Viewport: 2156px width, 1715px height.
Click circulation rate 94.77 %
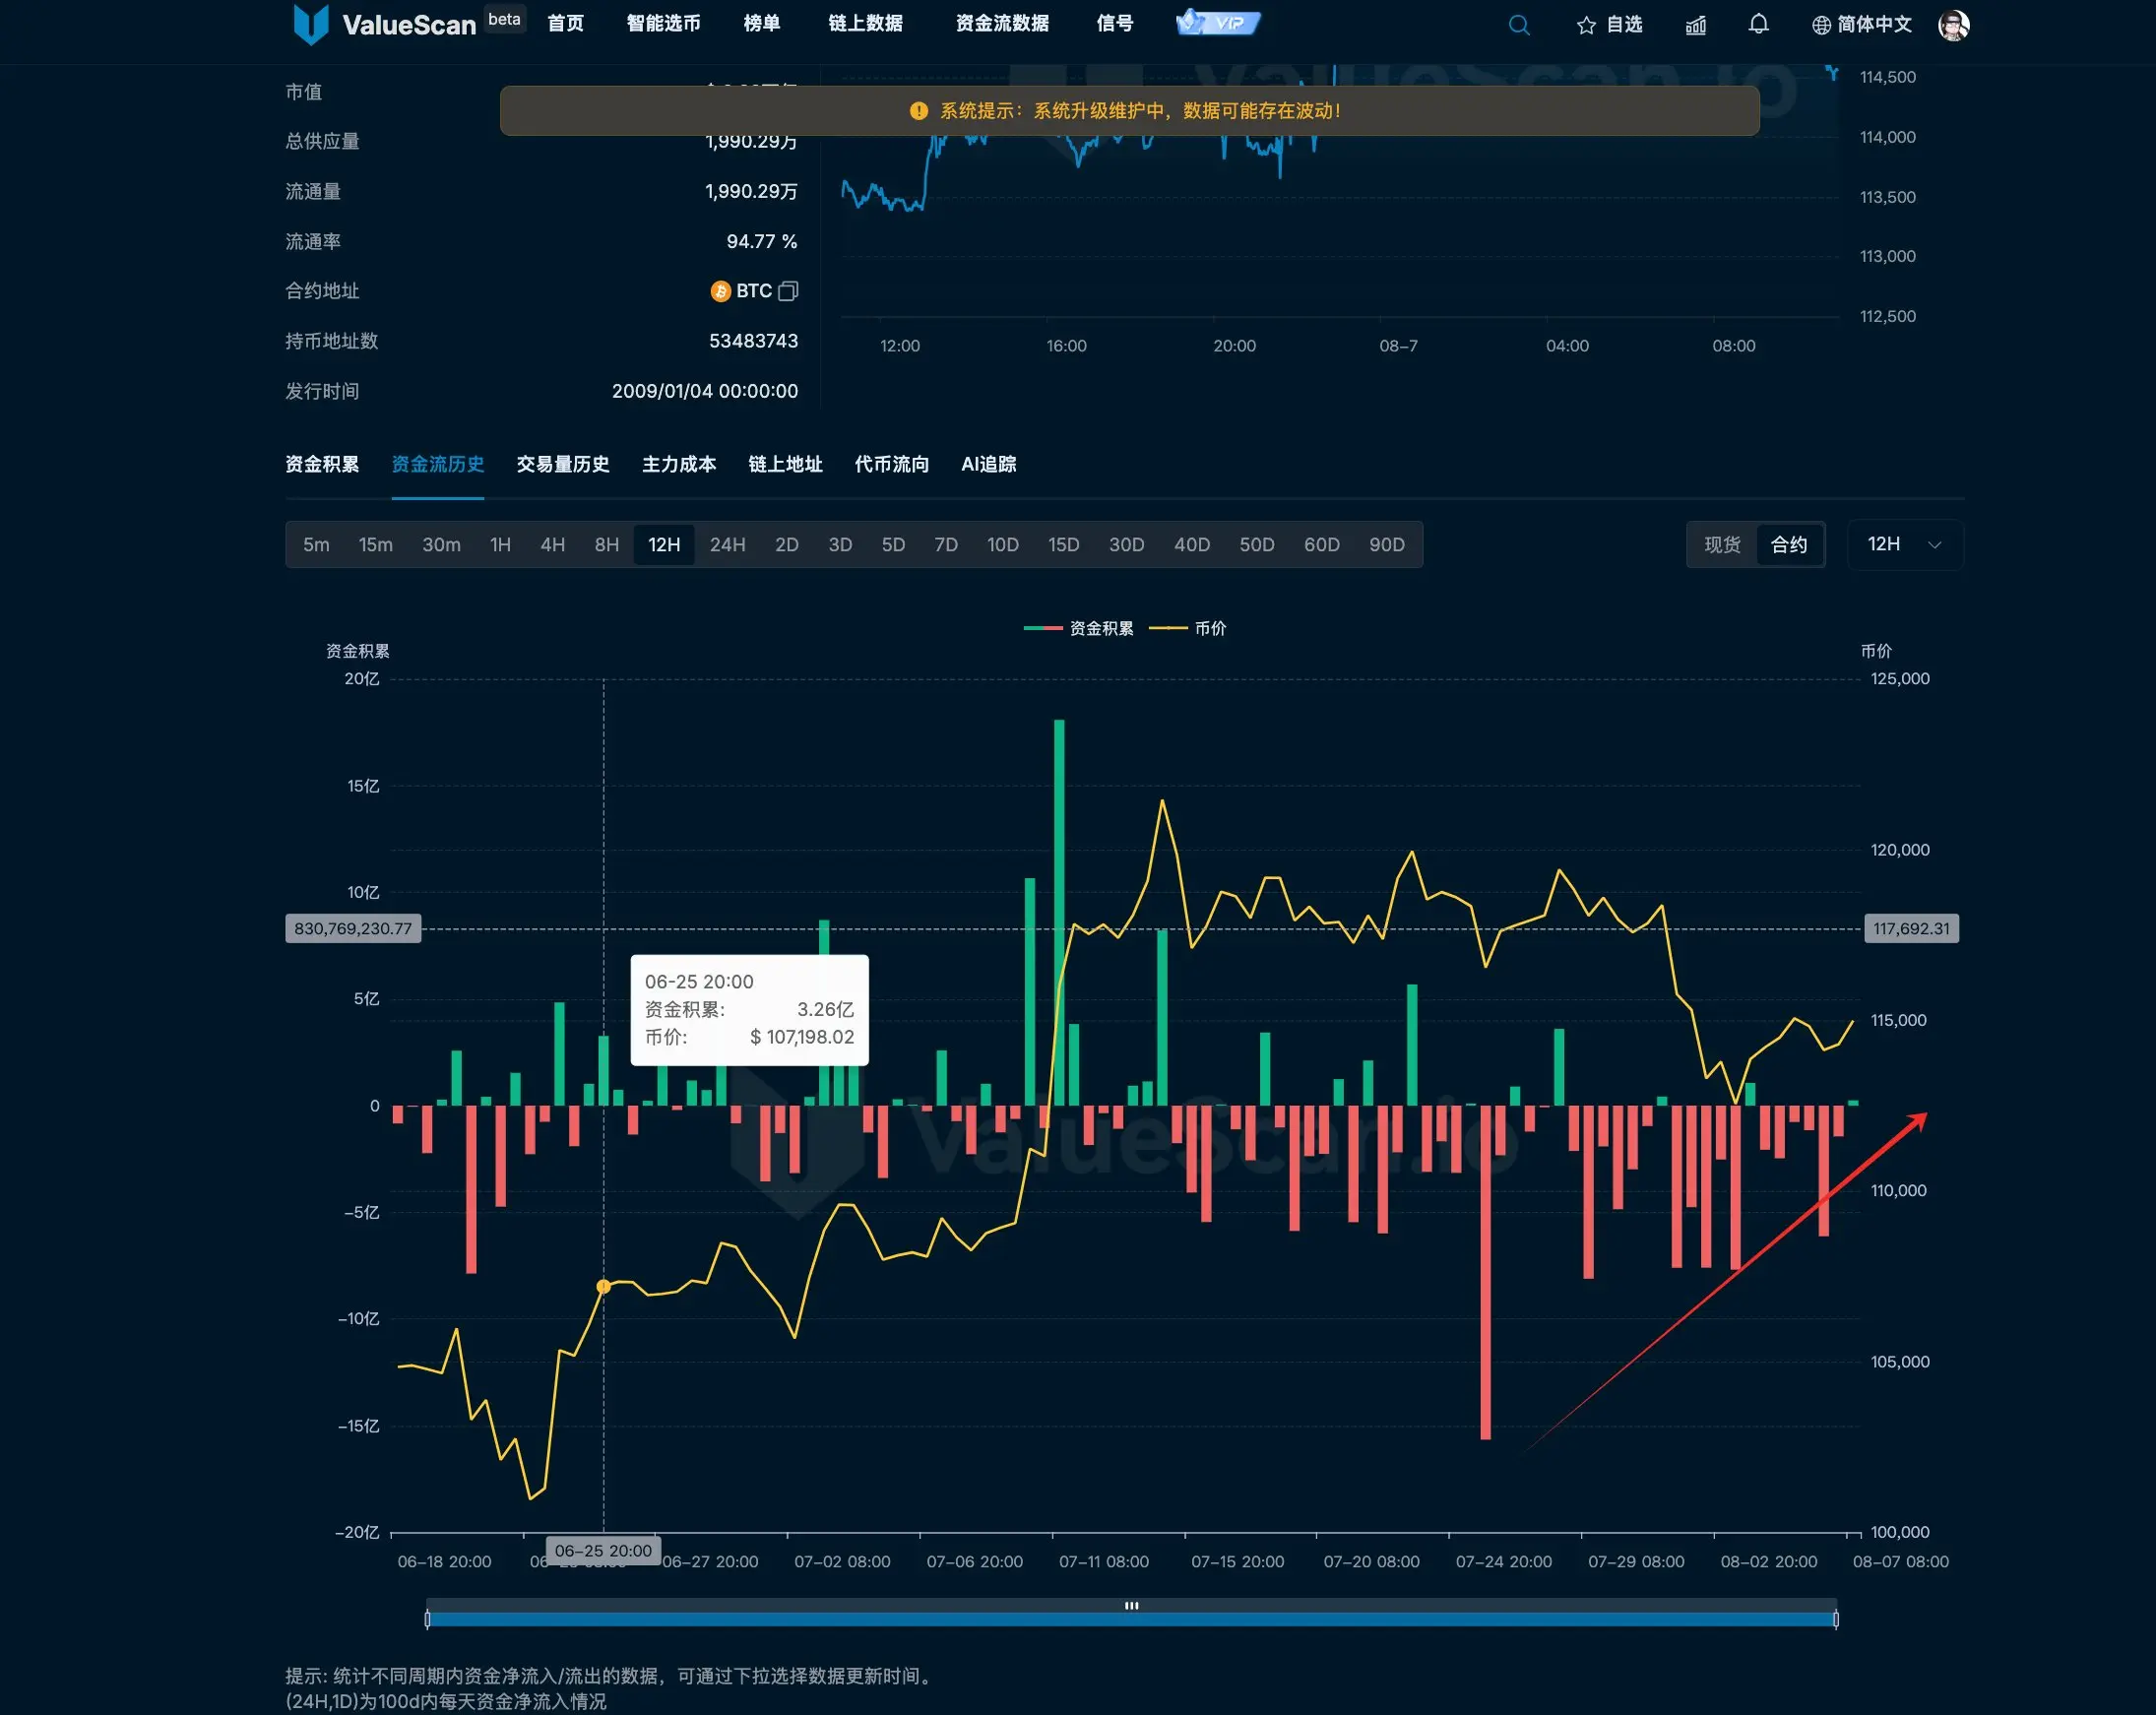tap(762, 241)
